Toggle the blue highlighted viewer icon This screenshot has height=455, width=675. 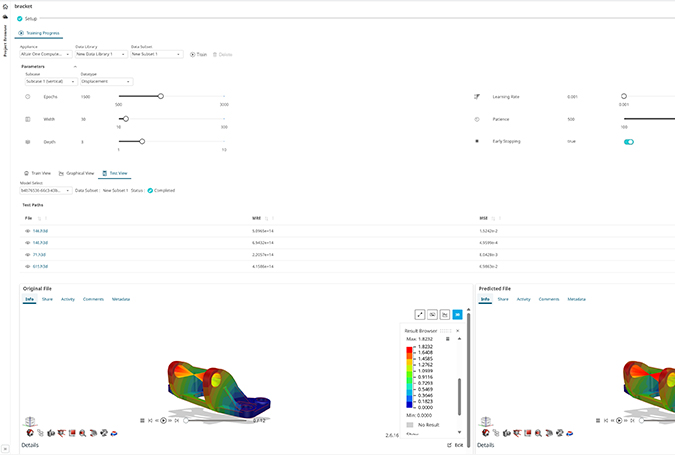(x=458, y=315)
